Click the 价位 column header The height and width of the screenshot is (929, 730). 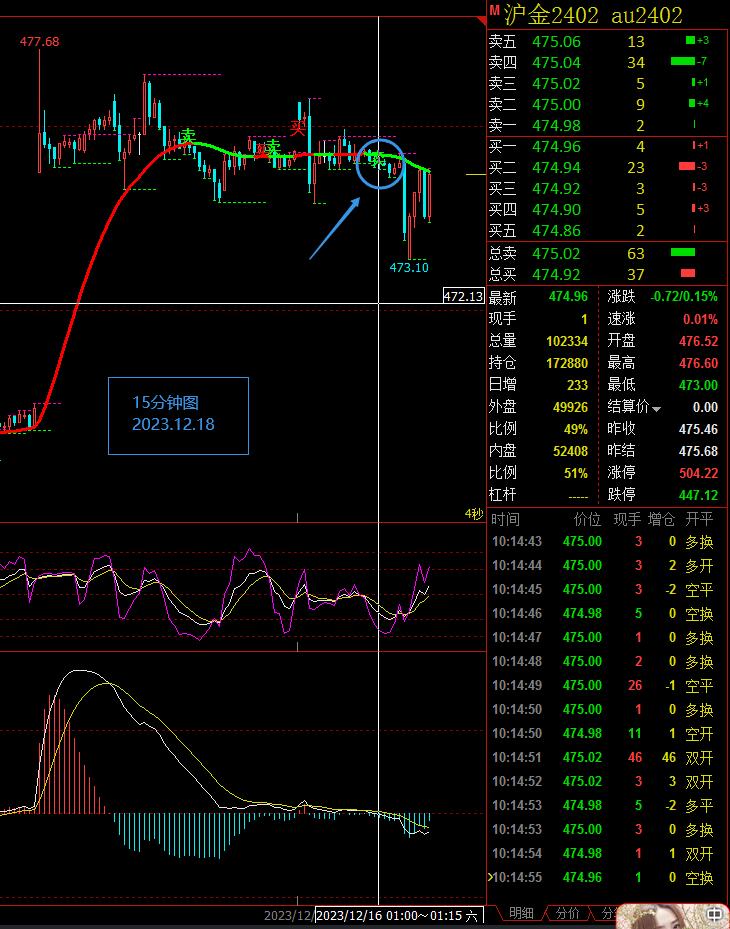(x=587, y=520)
